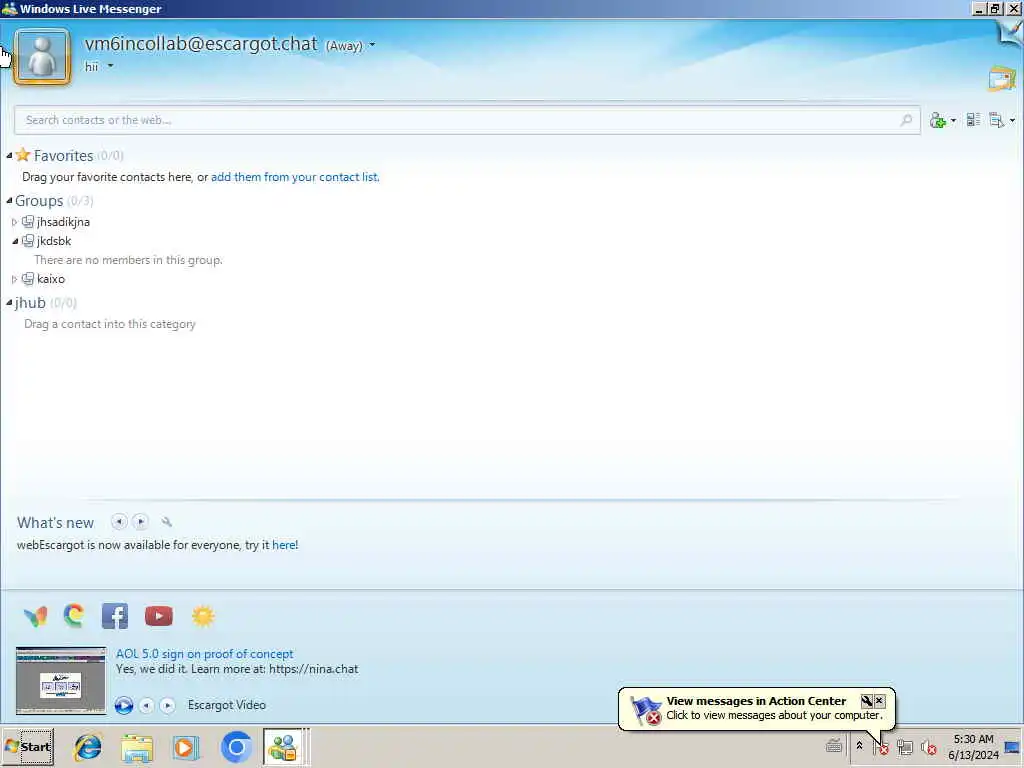The image size is (1024, 768).
Task: Collapse the jkdsbk group
Action: [14, 241]
